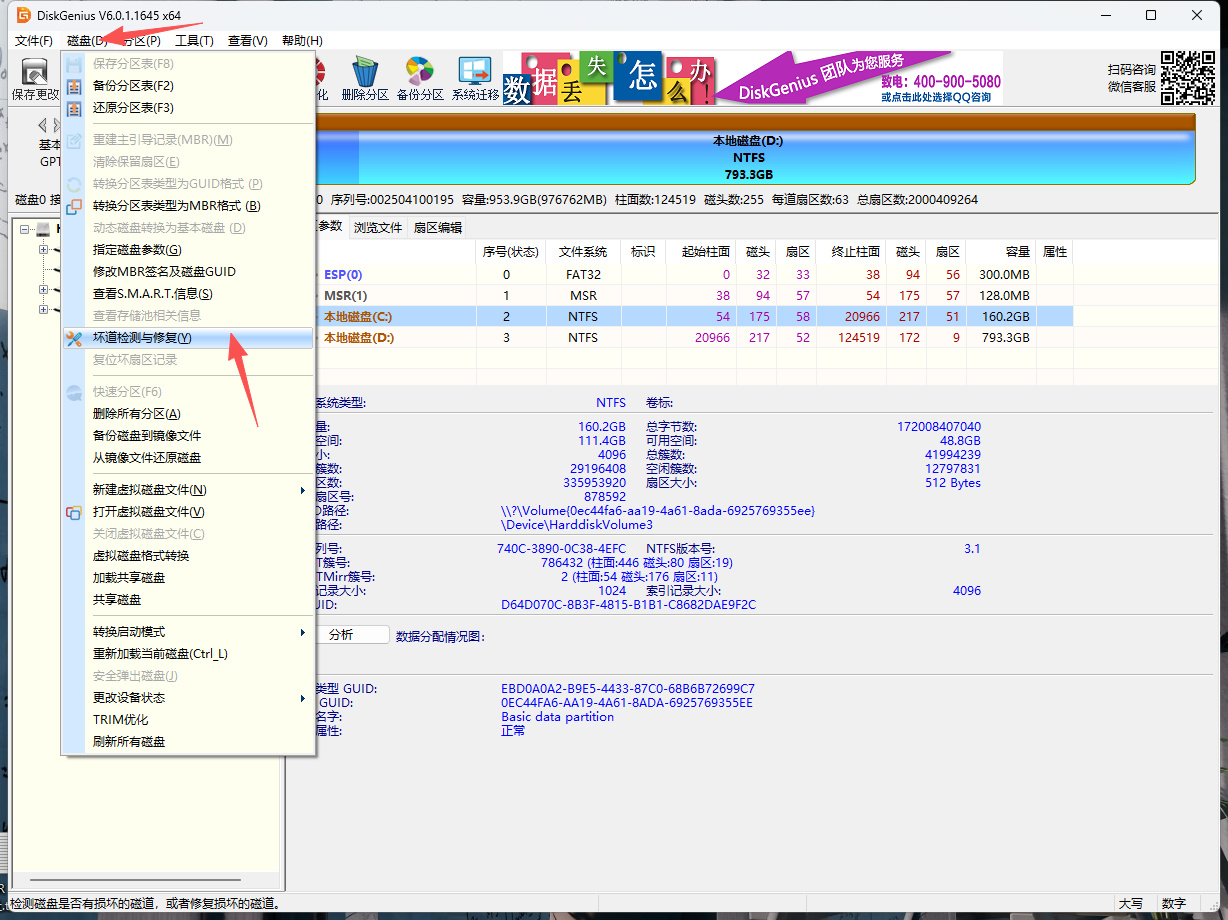Click the 数字 status bar indicator
The width and height of the screenshot is (1228, 920).
click(x=1174, y=904)
